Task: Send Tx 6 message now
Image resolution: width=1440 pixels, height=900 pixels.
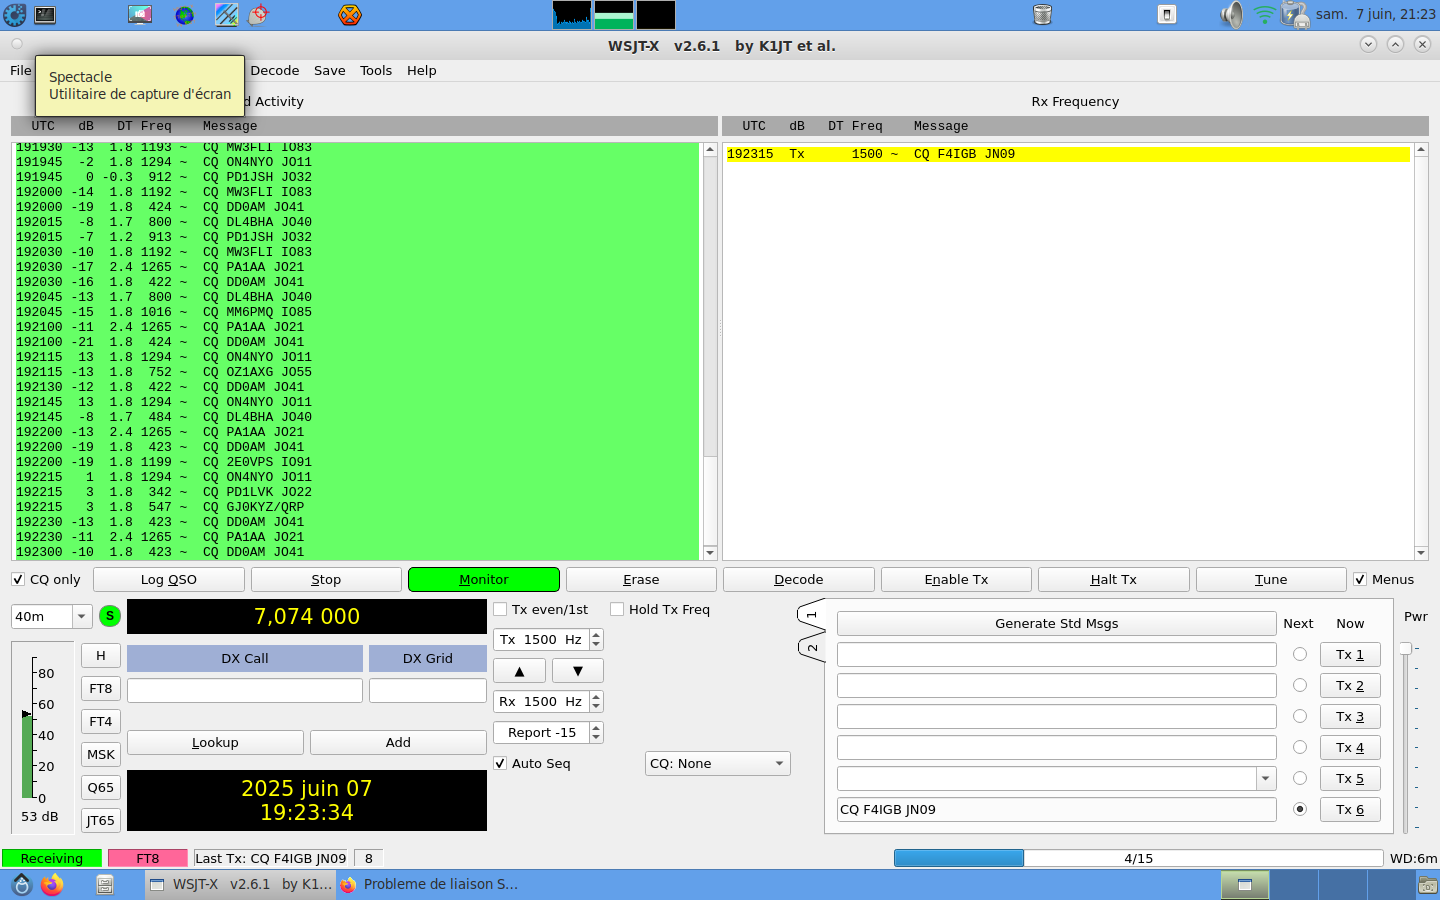Action: pyautogui.click(x=1350, y=810)
